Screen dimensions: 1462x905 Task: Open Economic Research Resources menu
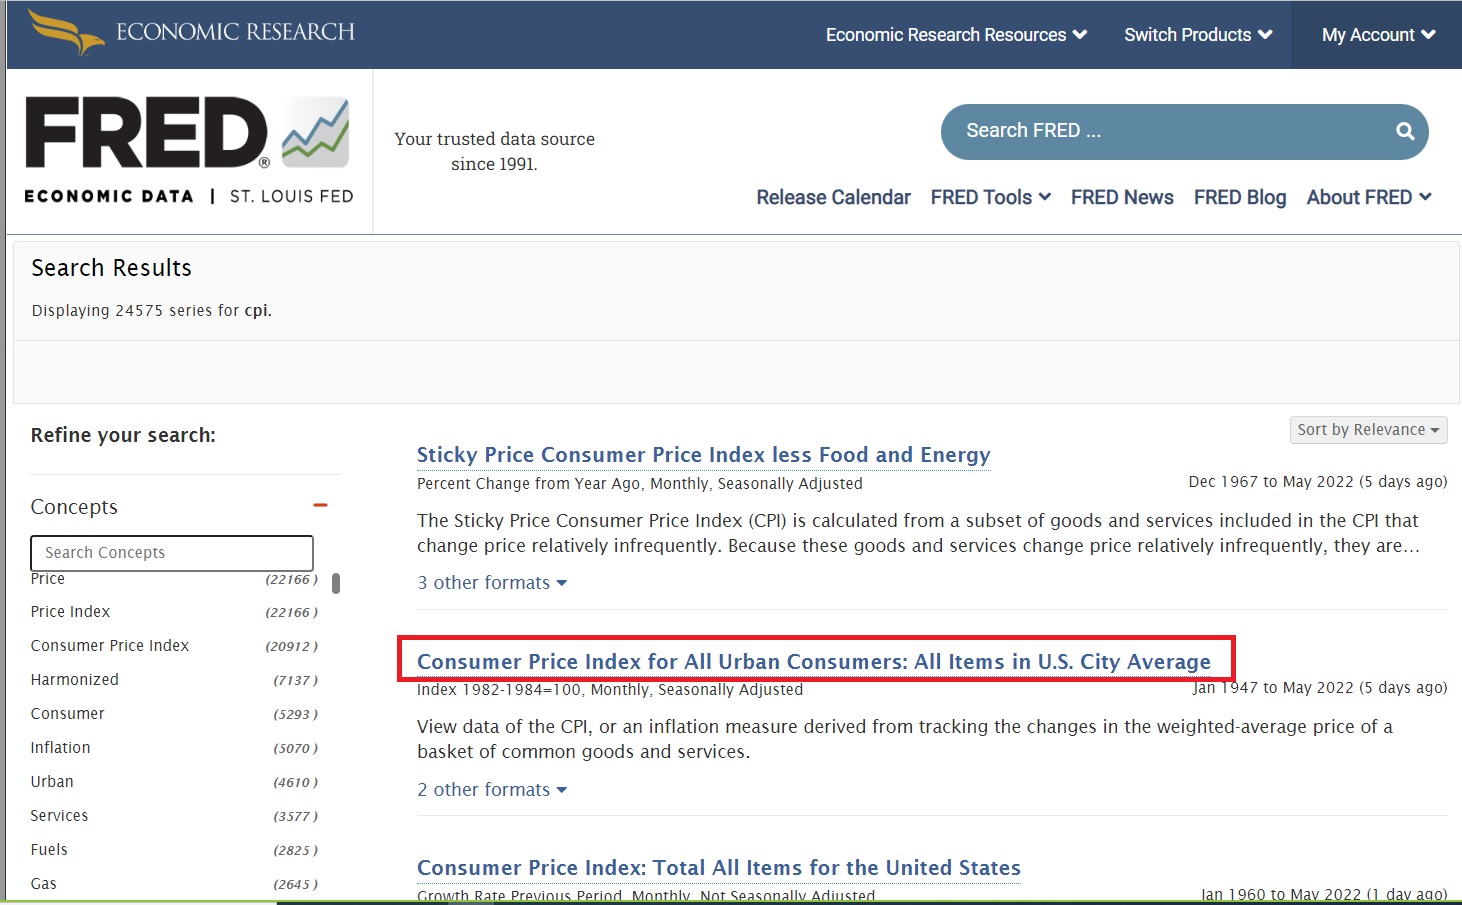pyautogui.click(x=955, y=35)
